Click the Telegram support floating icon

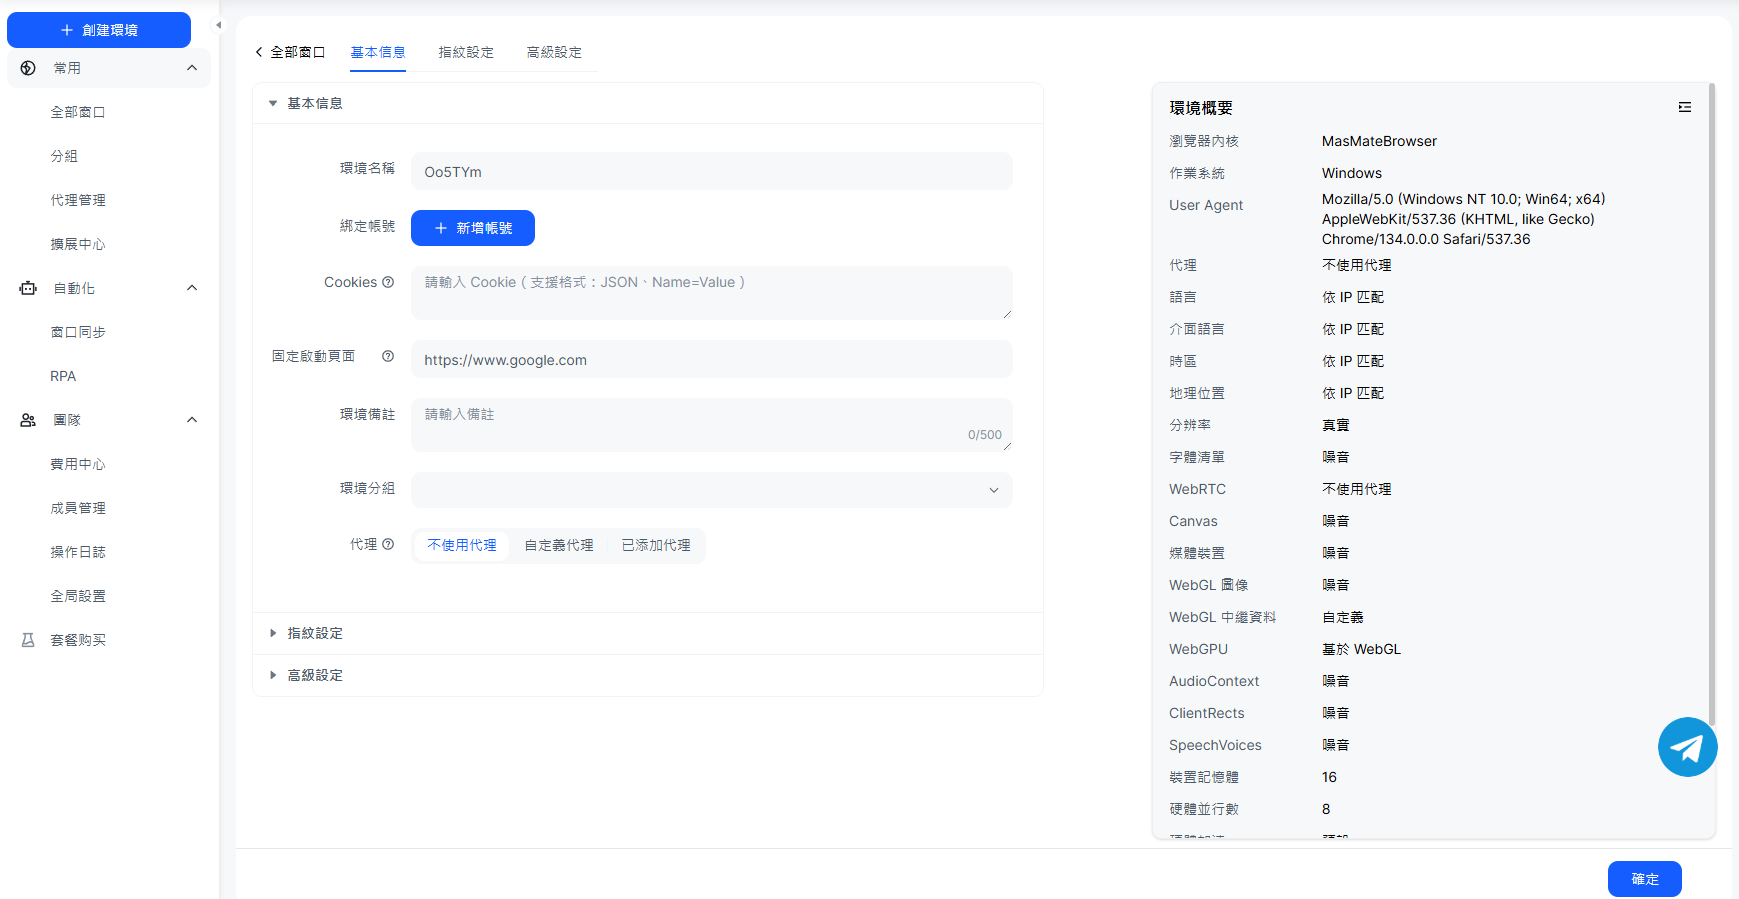[x=1687, y=747]
